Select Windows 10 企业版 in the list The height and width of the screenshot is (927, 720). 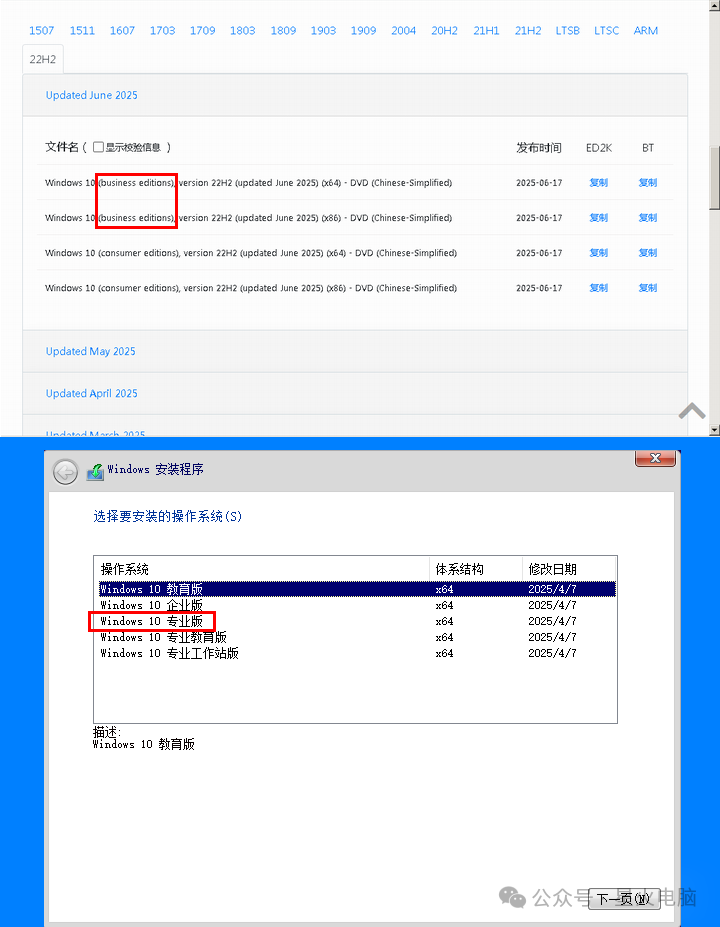[357, 605]
